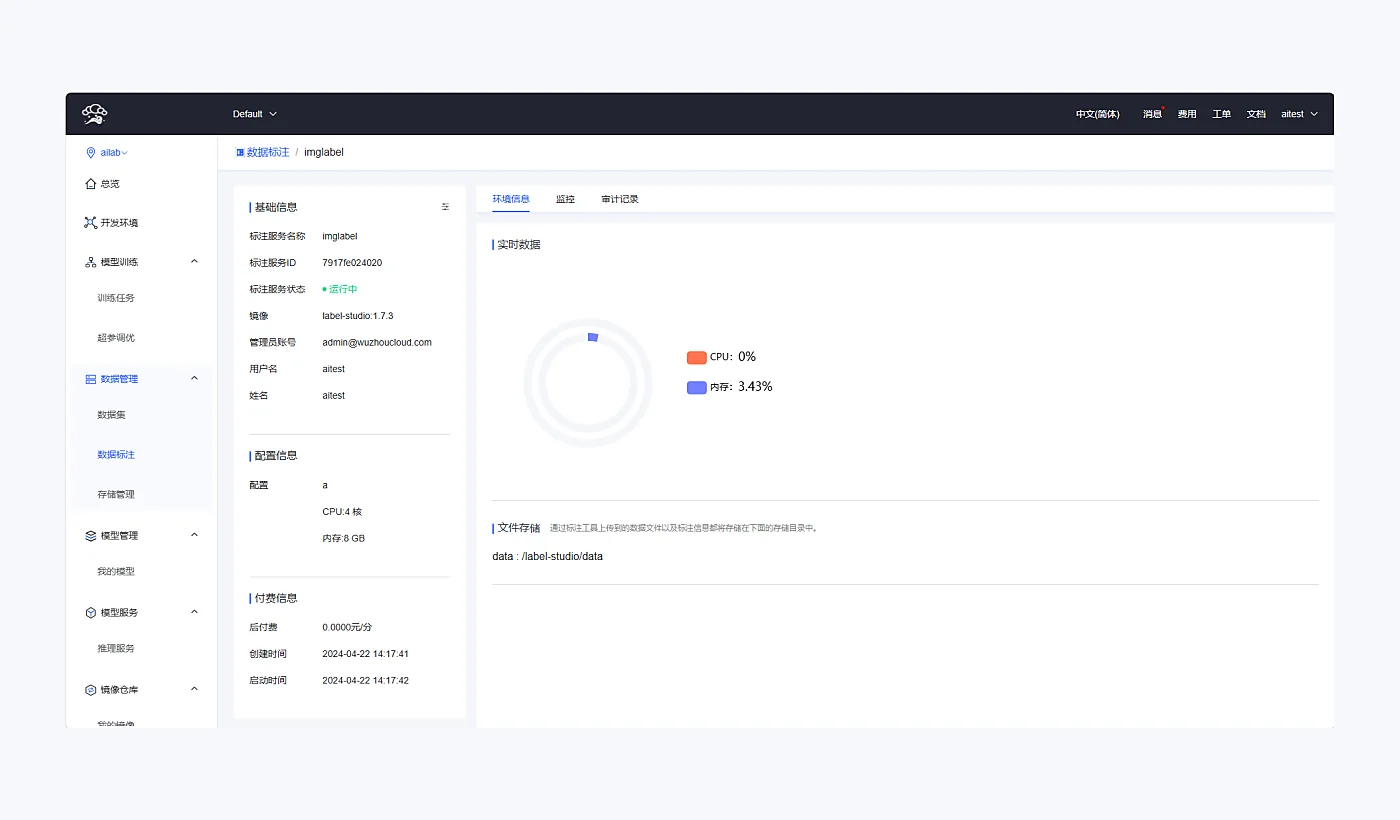1400x820 pixels.
Task: Select 数据标注 in the sidebar
Action: [116, 455]
